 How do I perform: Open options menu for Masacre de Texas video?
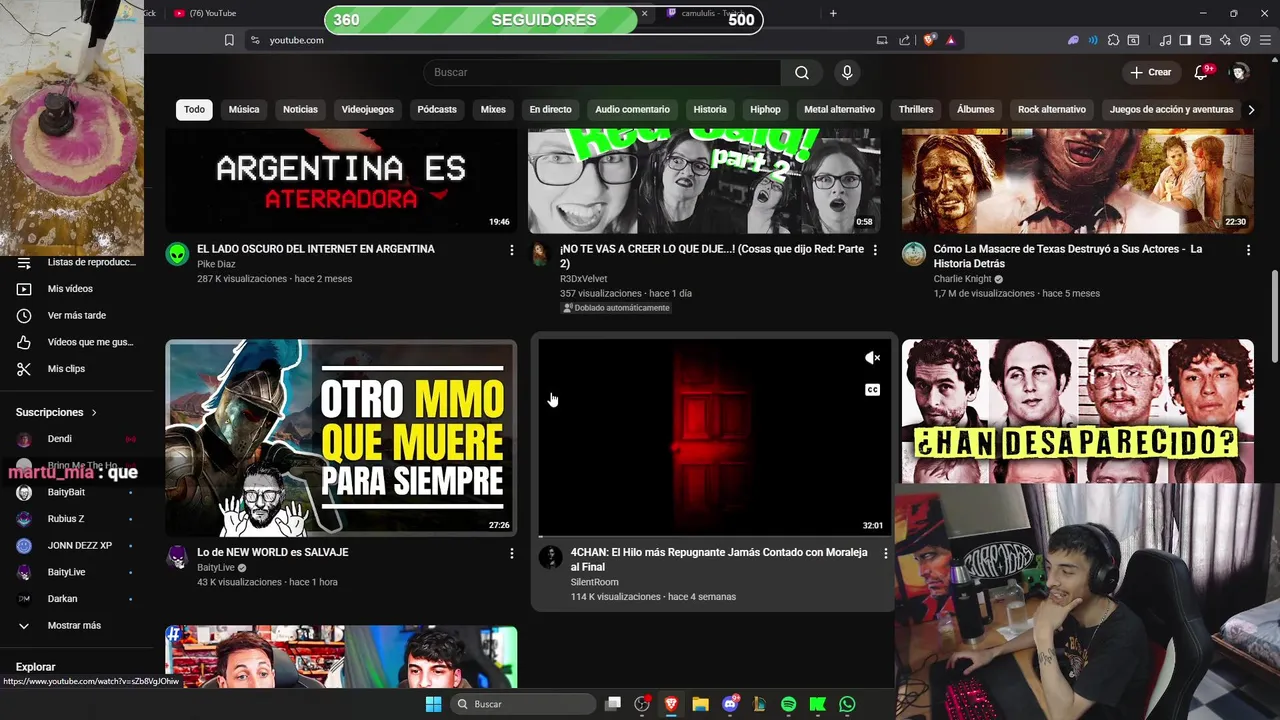(1248, 250)
